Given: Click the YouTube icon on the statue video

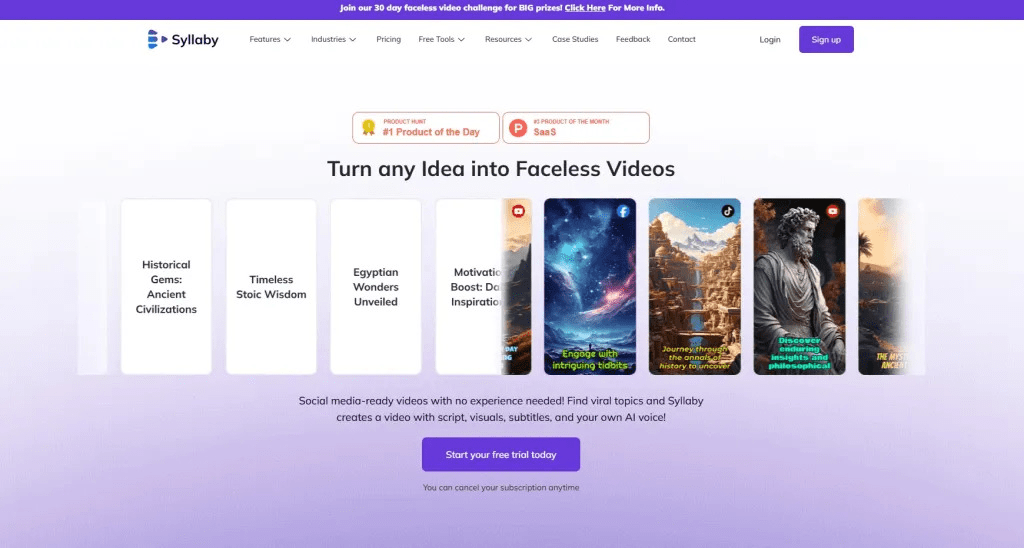Looking at the screenshot, I should coord(832,211).
